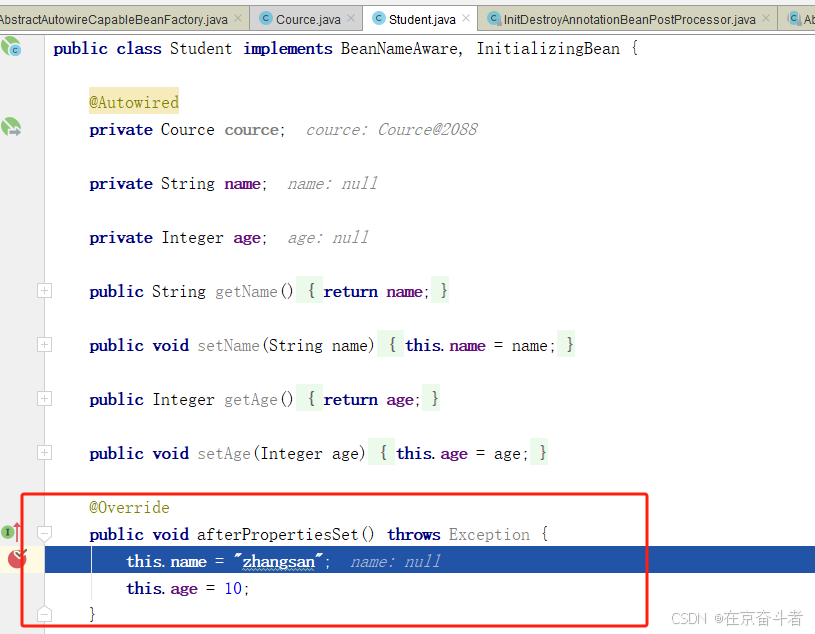This screenshot has width=815, height=634.
Task: Click the "zhangsan" string literal
Action: [x=279, y=561]
